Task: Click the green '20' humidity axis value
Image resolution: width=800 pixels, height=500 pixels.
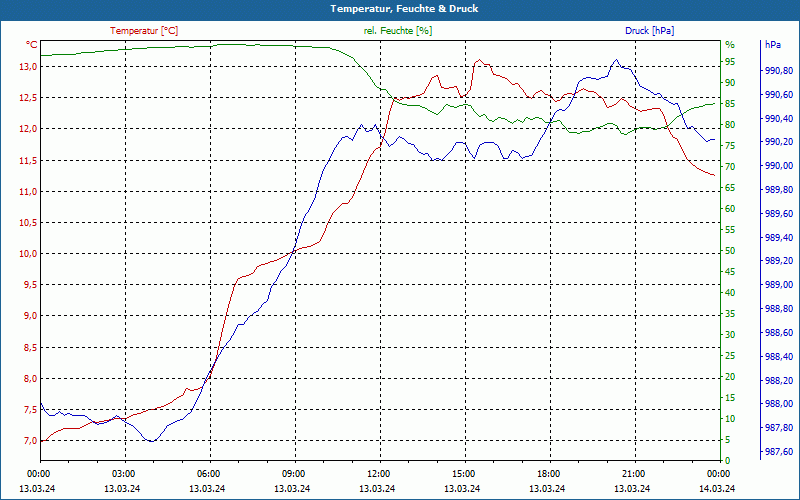Action: [730, 377]
